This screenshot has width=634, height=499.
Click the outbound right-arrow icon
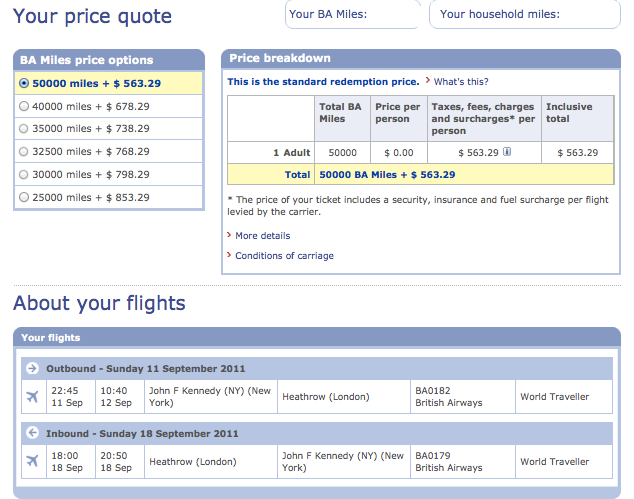[31, 368]
